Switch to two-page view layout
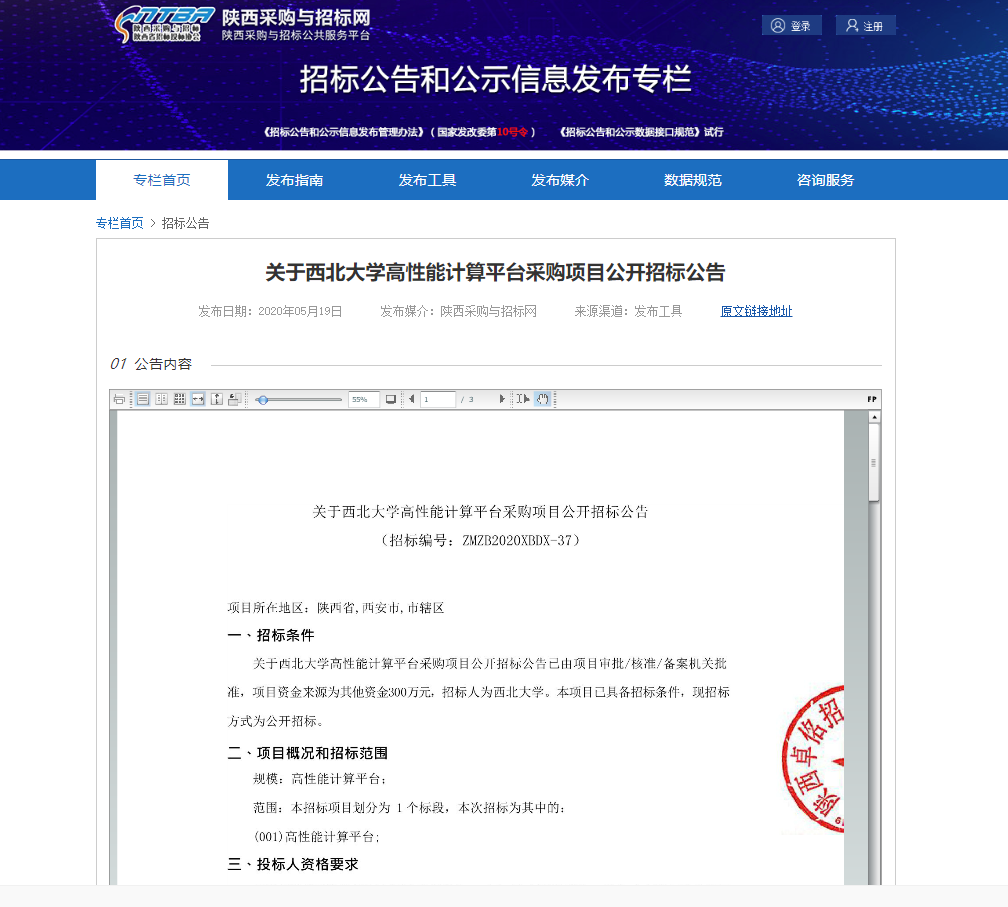The image size is (1008, 907). tap(161, 399)
